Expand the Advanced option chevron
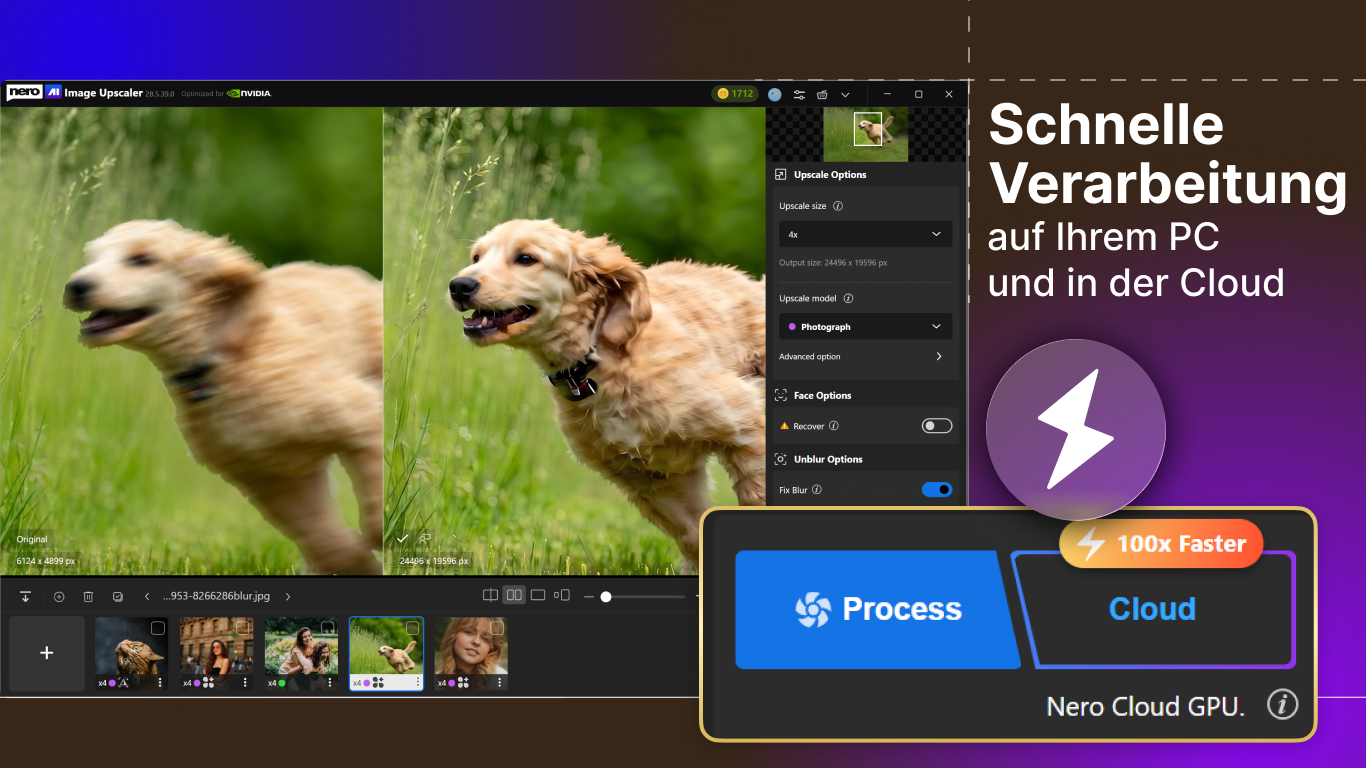Image resolution: width=1366 pixels, height=768 pixels. coord(939,356)
